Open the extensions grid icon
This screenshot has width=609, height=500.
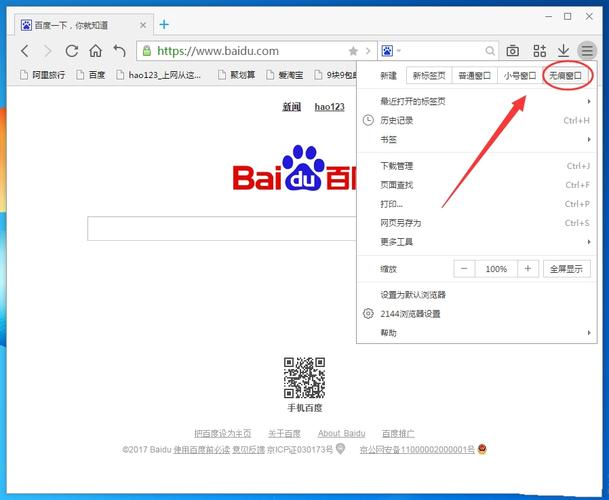coord(539,50)
